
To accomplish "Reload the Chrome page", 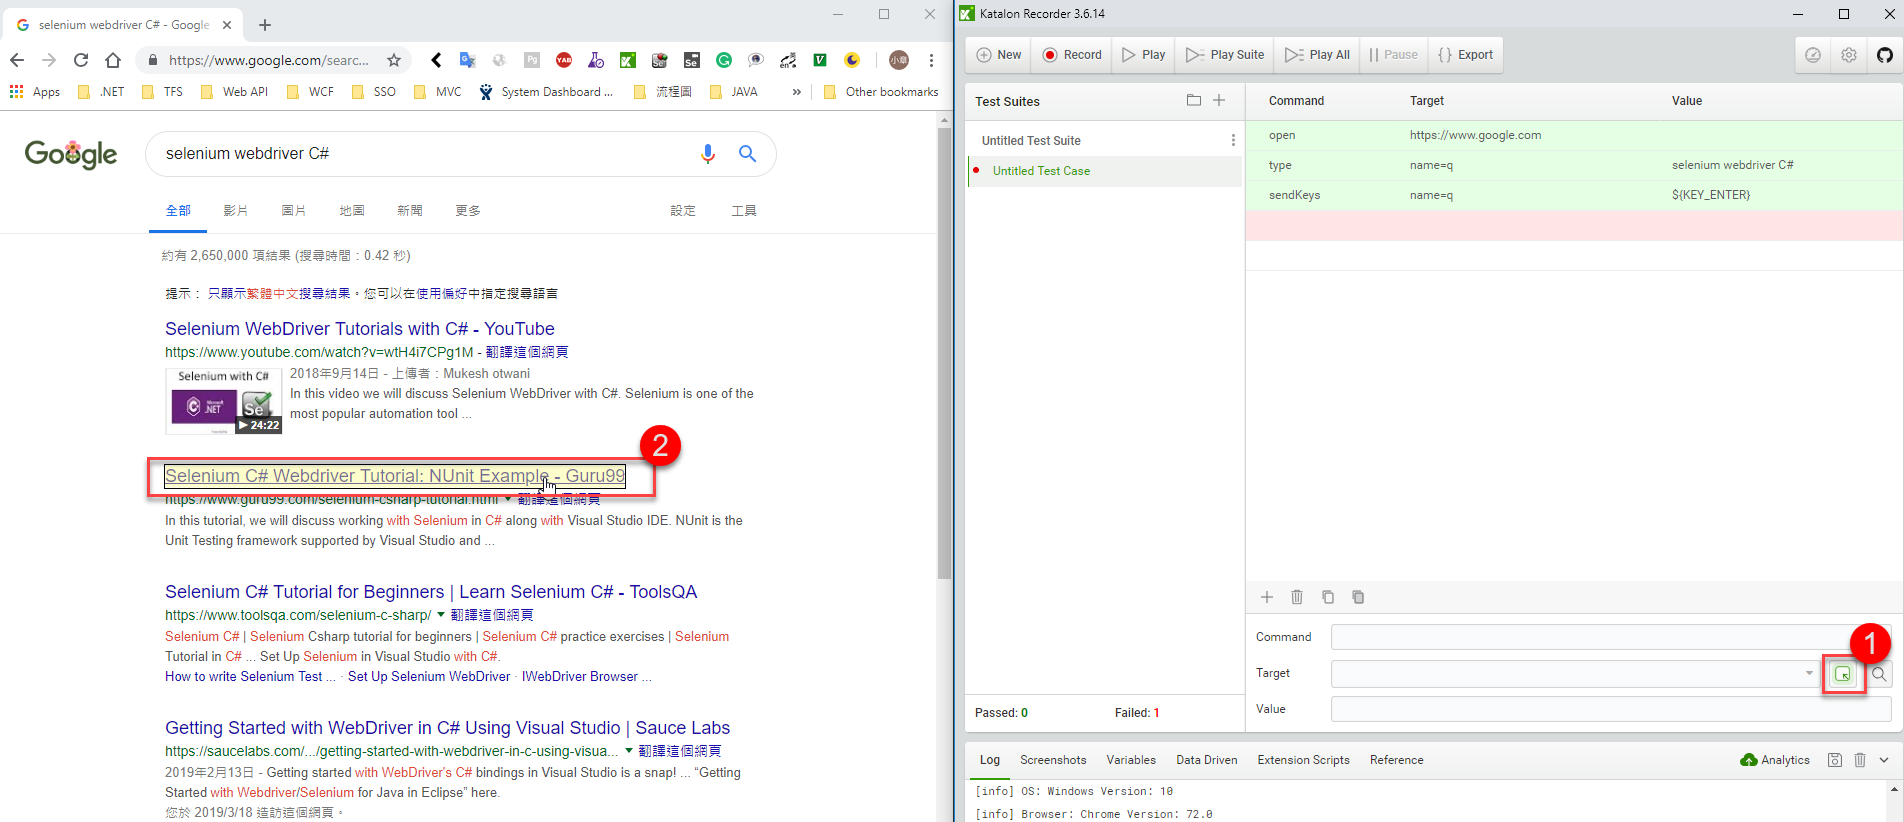I will point(81,60).
